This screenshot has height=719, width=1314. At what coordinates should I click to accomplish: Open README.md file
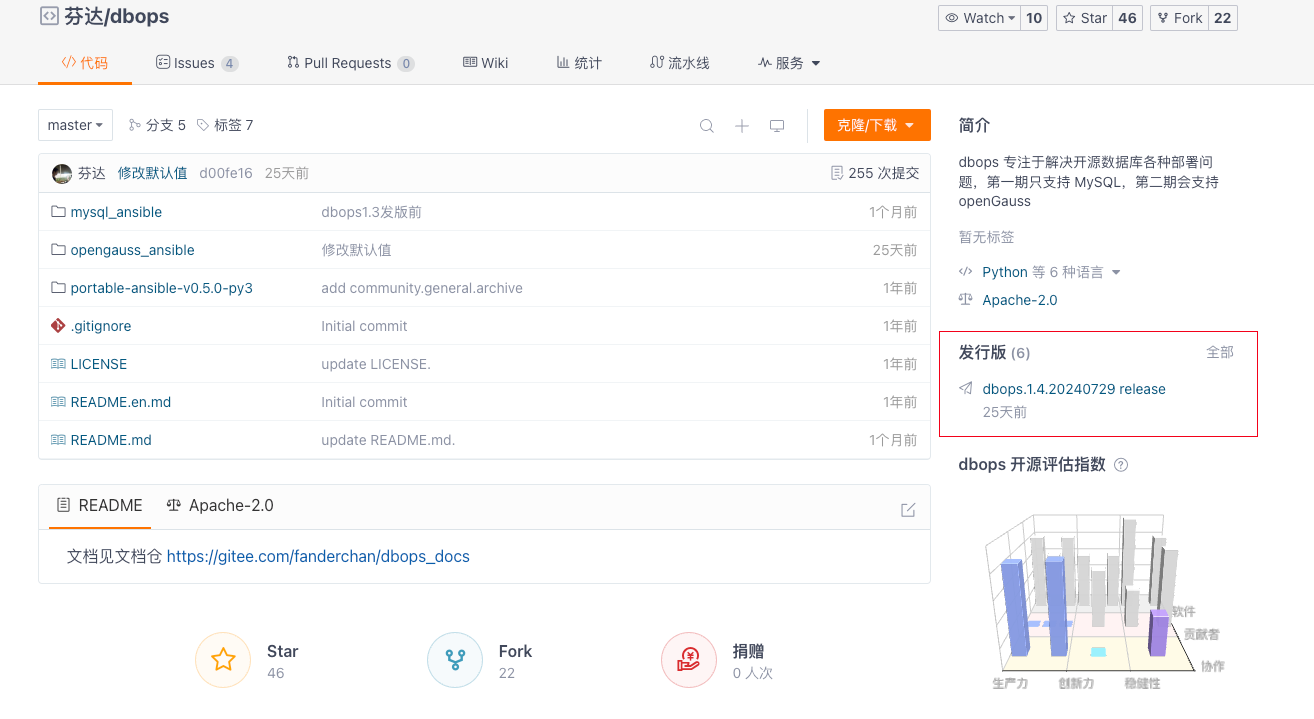111,440
